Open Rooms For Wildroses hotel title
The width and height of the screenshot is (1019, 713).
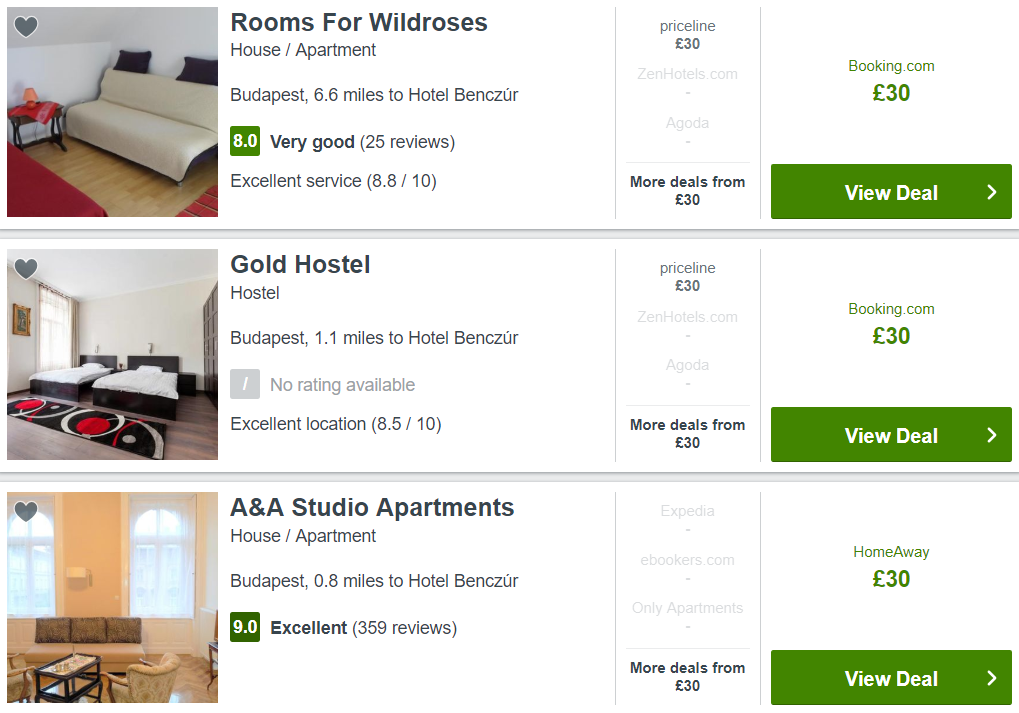pyautogui.click(x=359, y=22)
